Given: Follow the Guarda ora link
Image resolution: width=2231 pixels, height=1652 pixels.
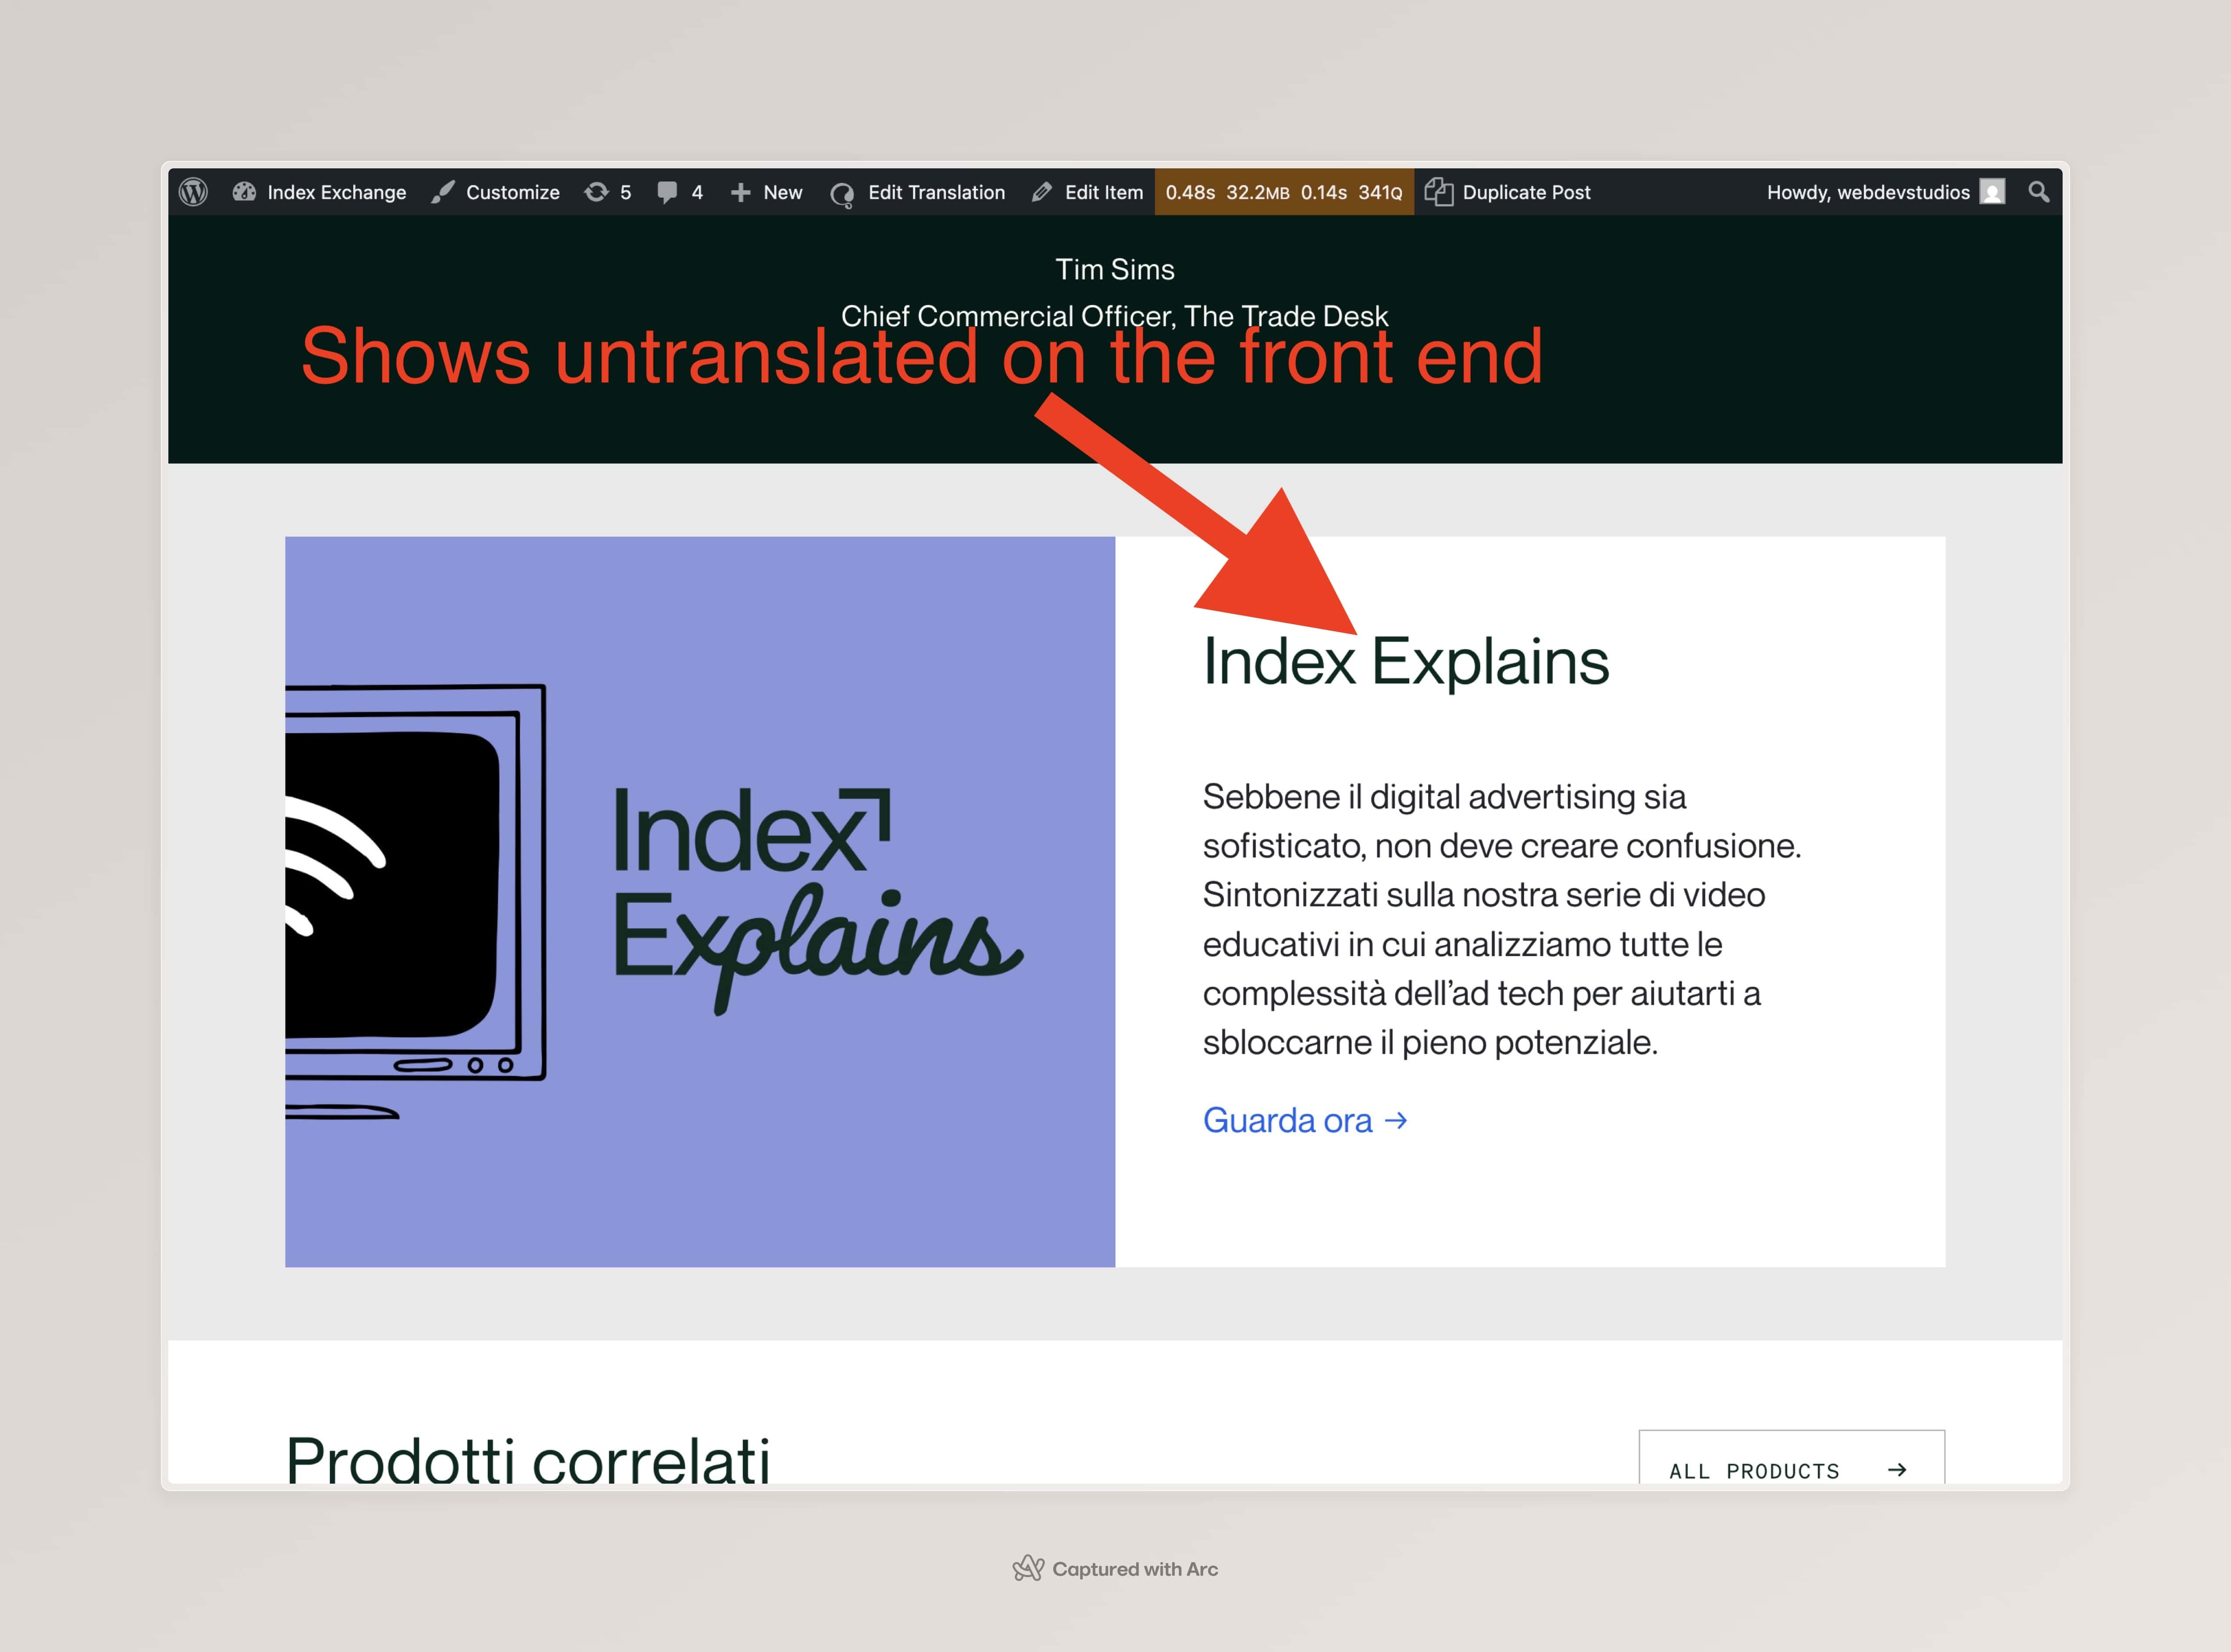Looking at the screenshot, I should 1305,1120.
